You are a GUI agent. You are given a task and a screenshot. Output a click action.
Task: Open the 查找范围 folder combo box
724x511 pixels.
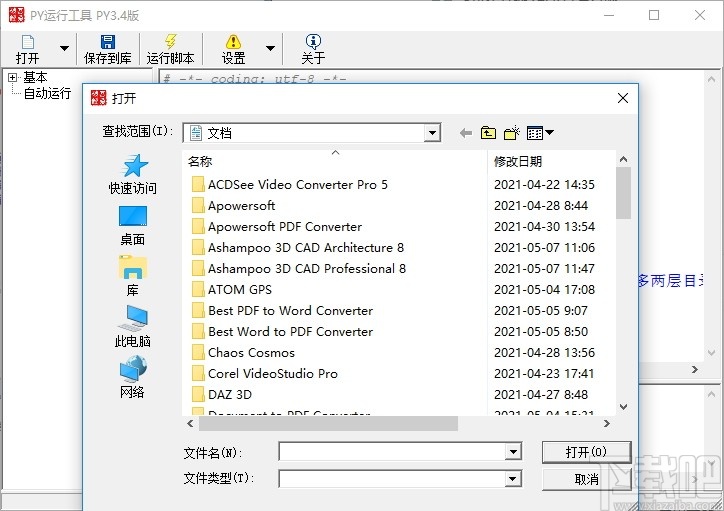click(x=312, y=133)
